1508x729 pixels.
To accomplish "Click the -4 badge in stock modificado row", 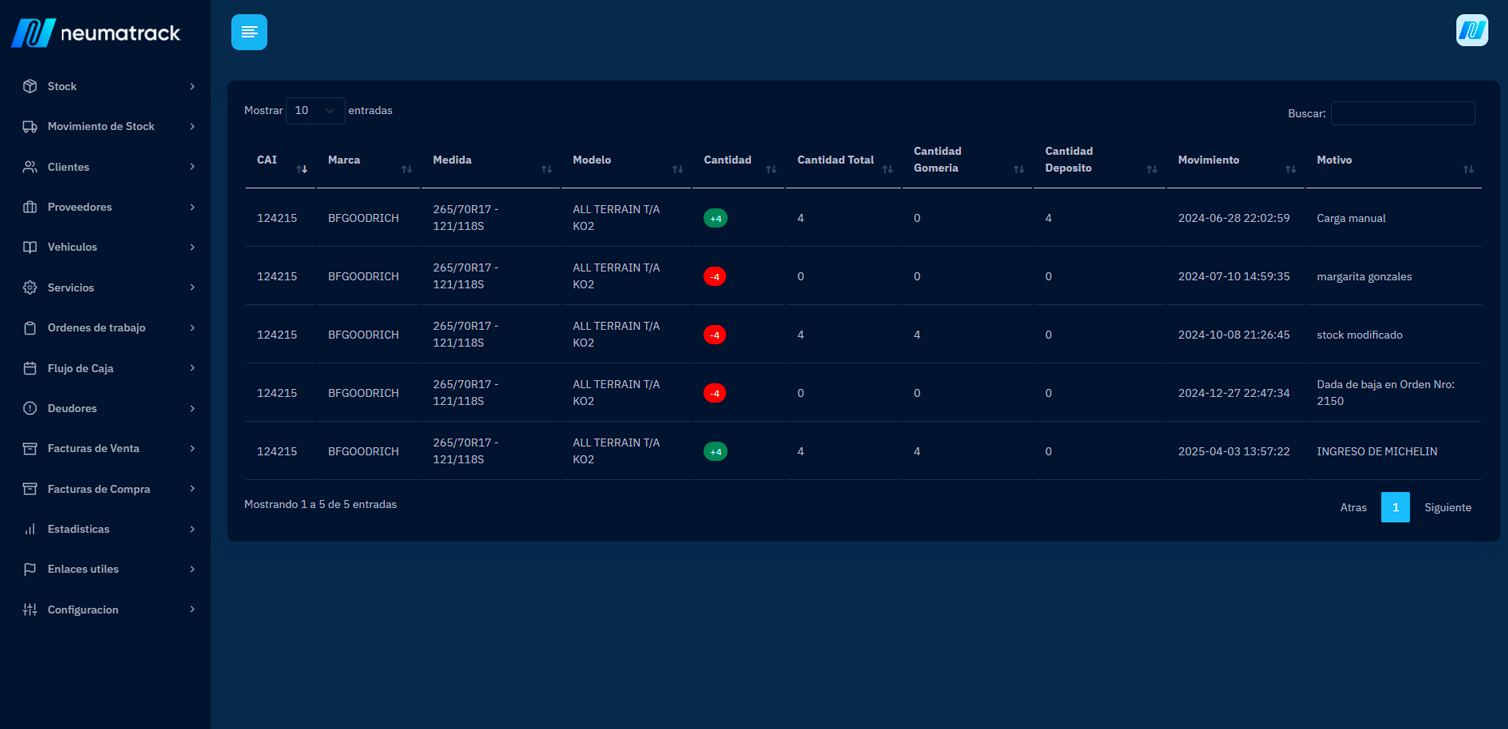I will 714,335.
